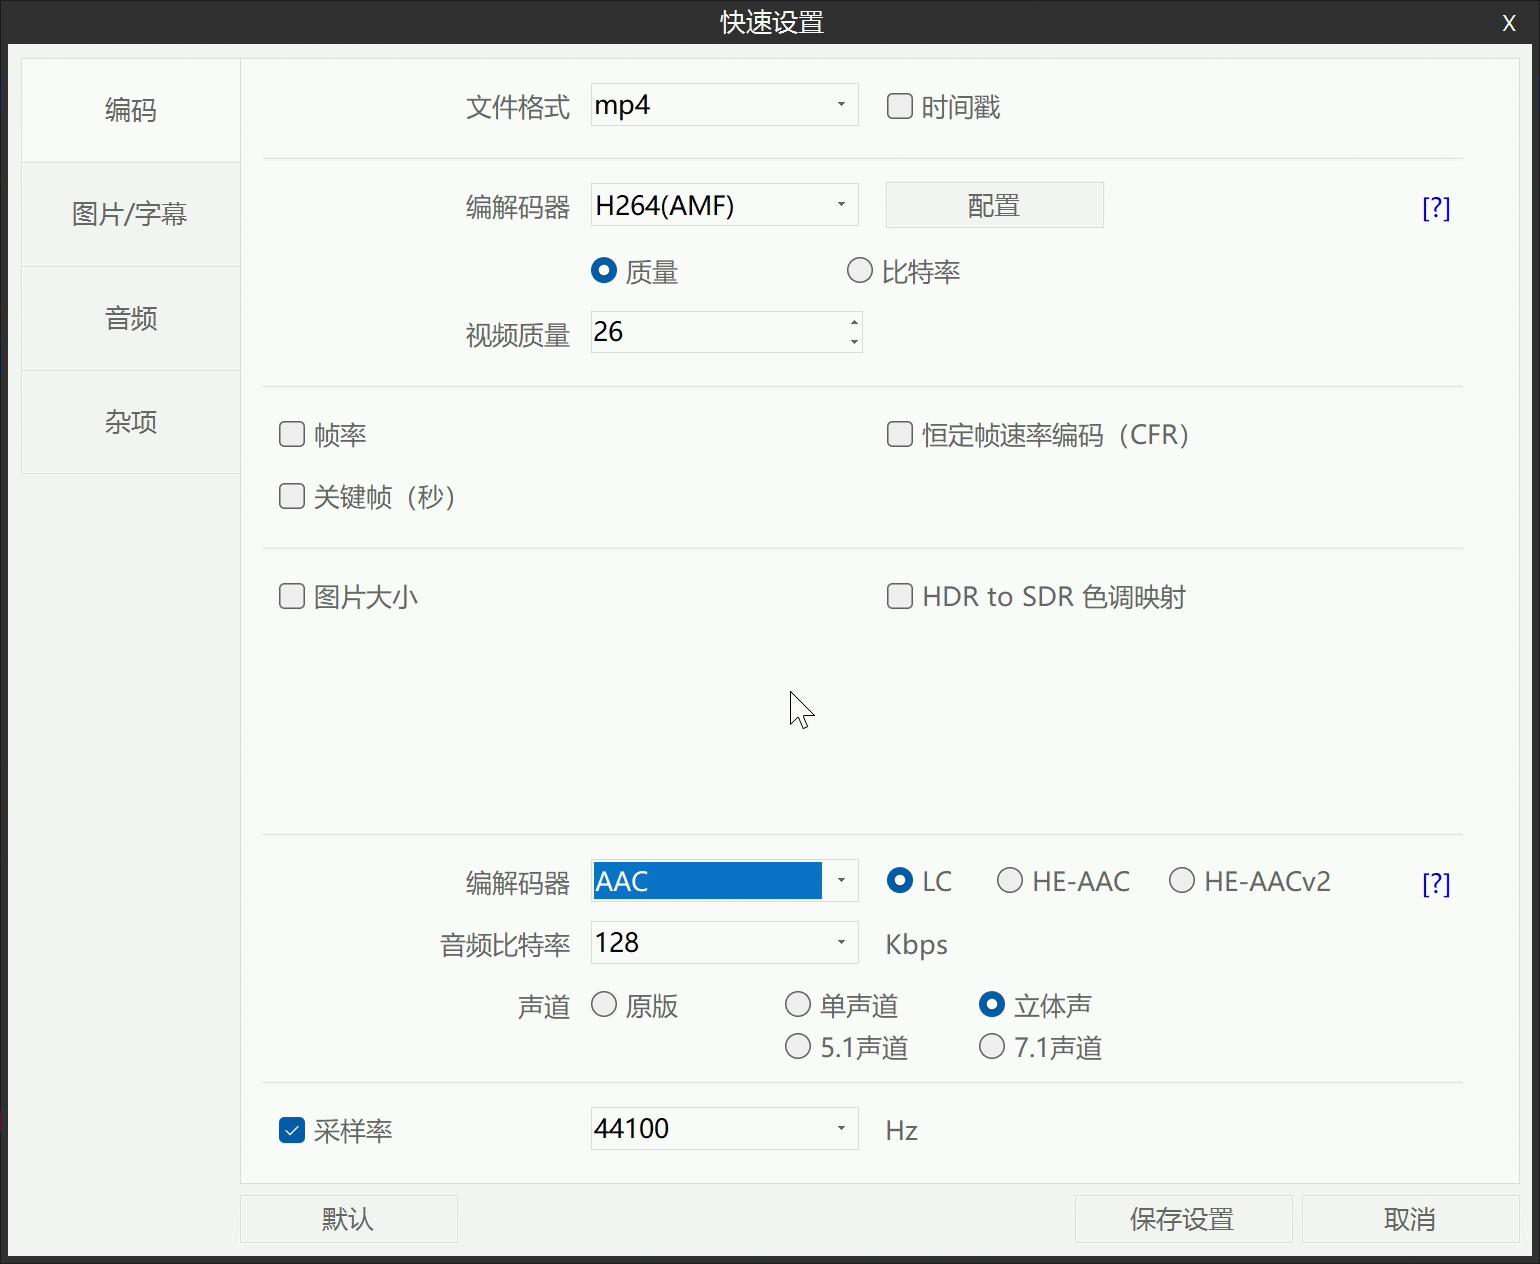
Task: Open the AAC audio codec dropdown
Action: 840,881
